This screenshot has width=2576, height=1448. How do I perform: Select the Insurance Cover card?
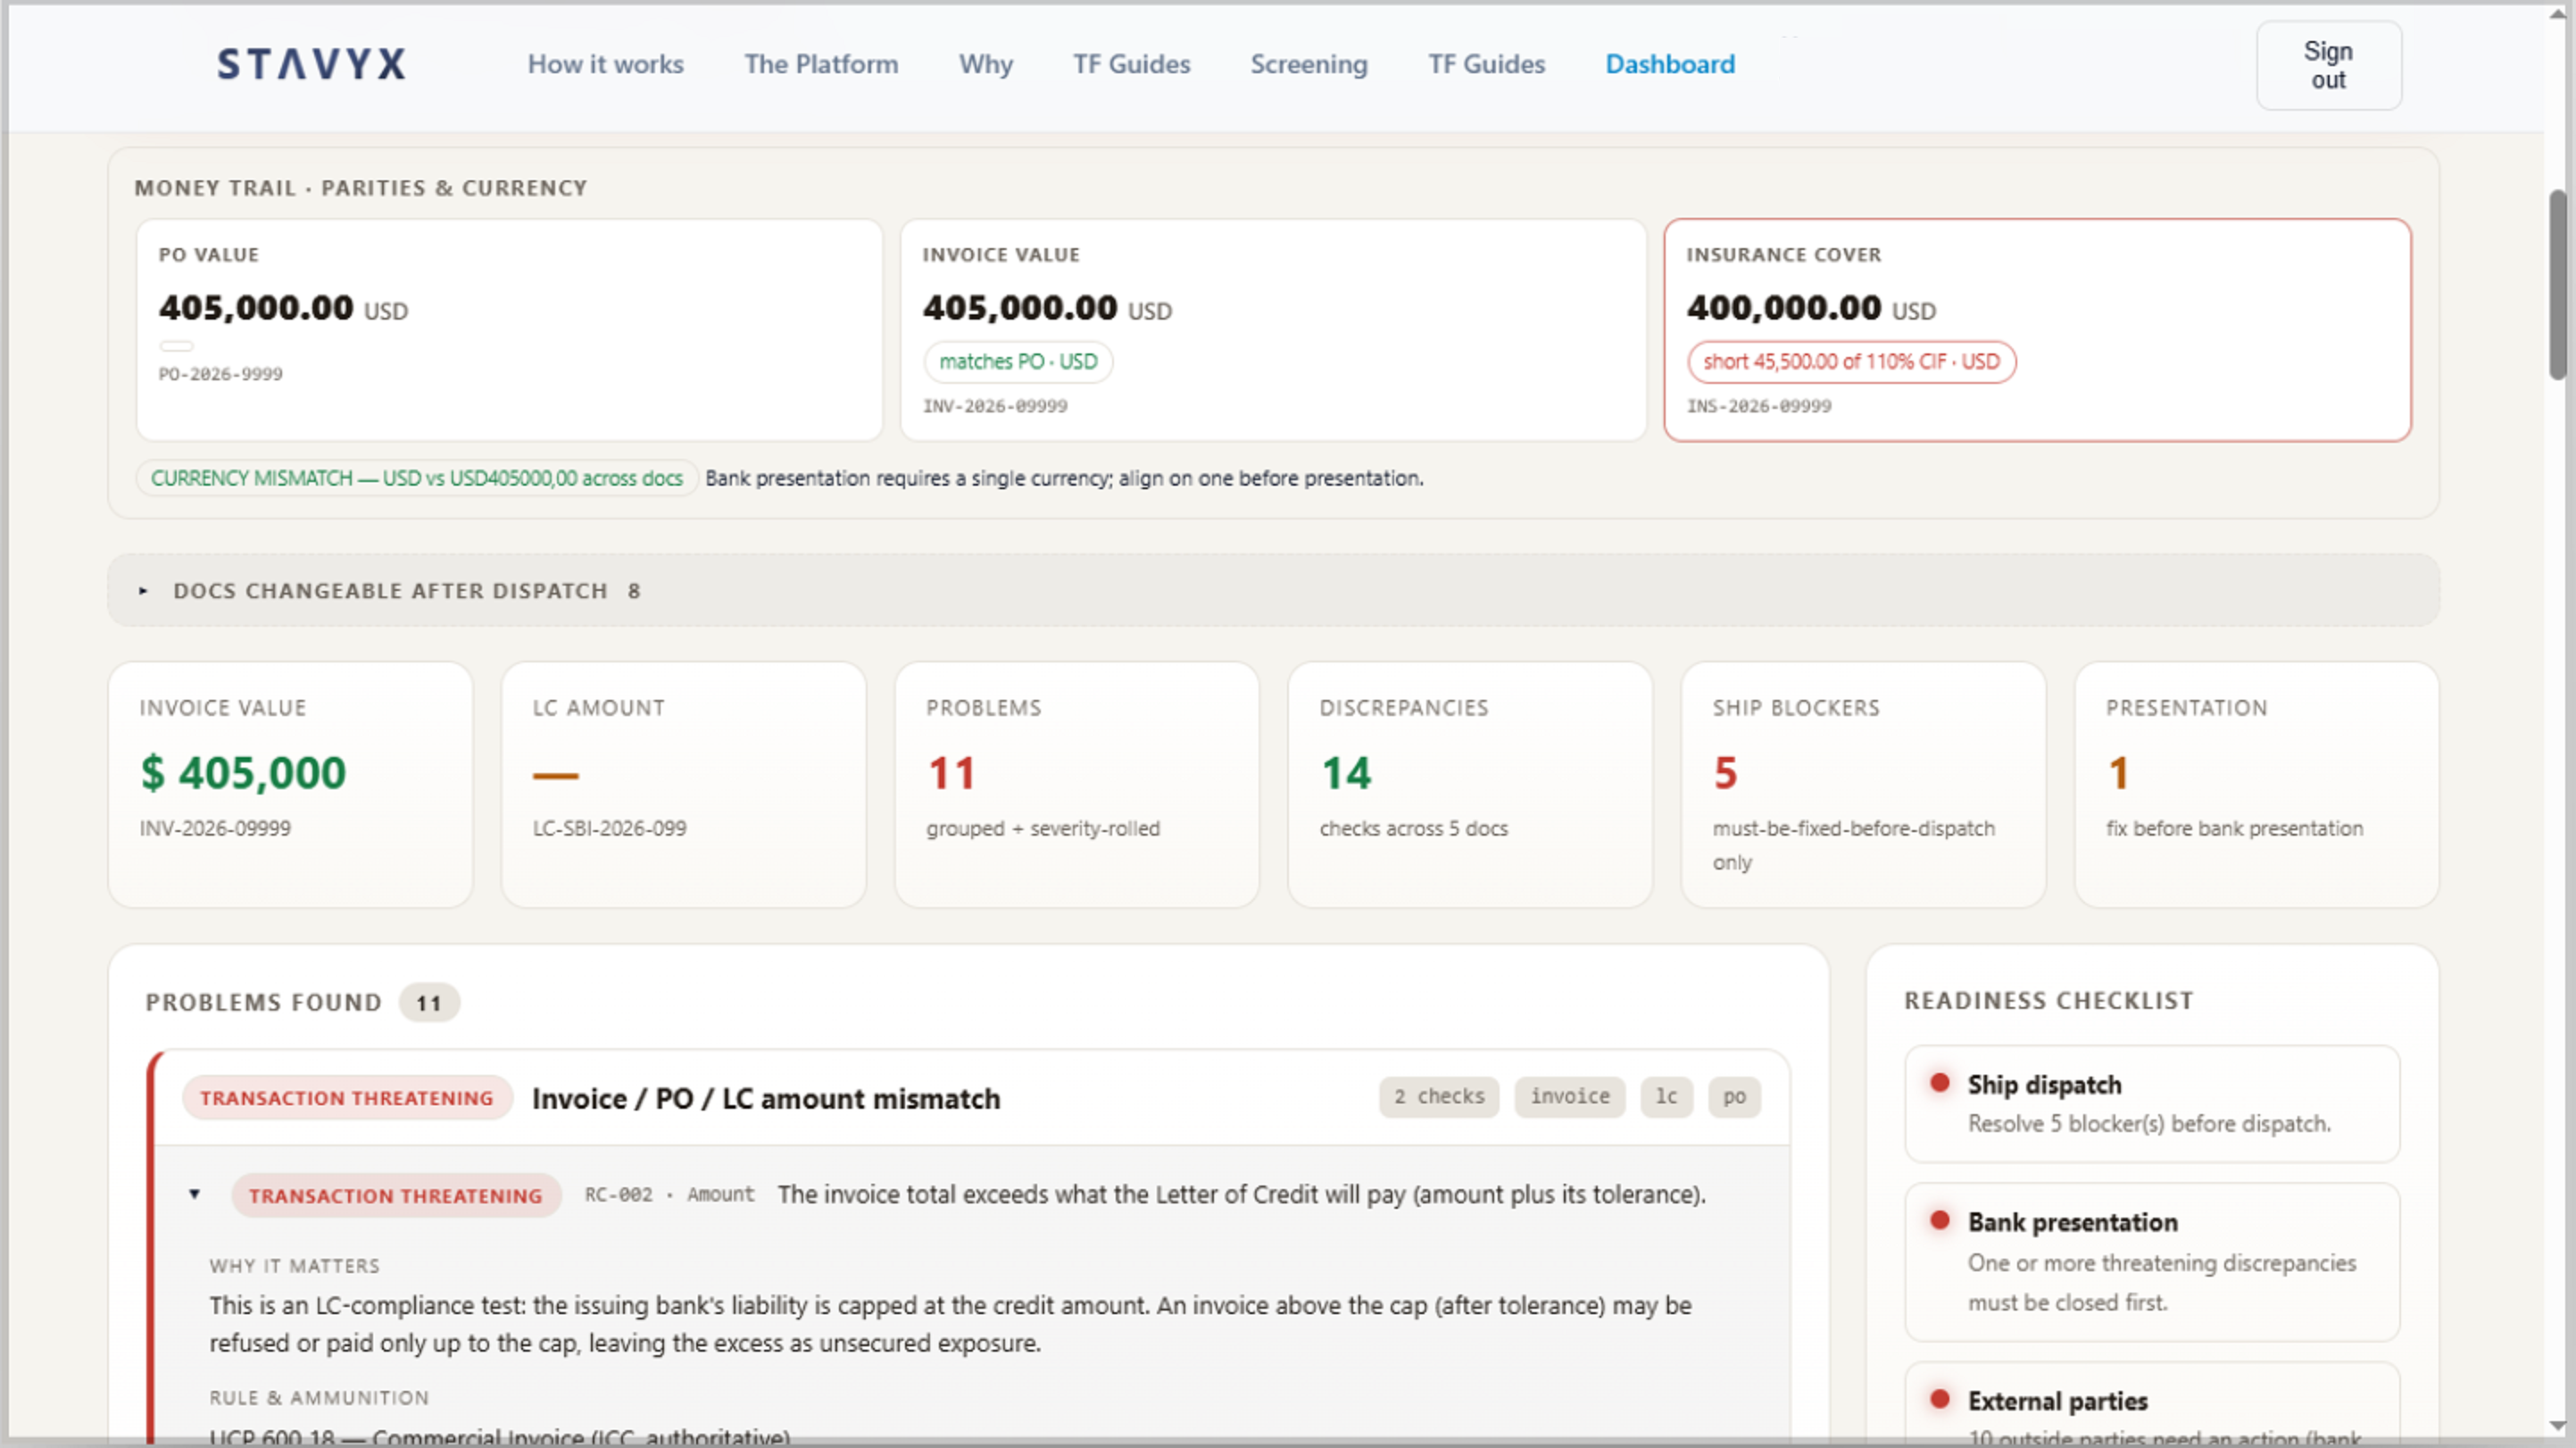click(2037, 330)
